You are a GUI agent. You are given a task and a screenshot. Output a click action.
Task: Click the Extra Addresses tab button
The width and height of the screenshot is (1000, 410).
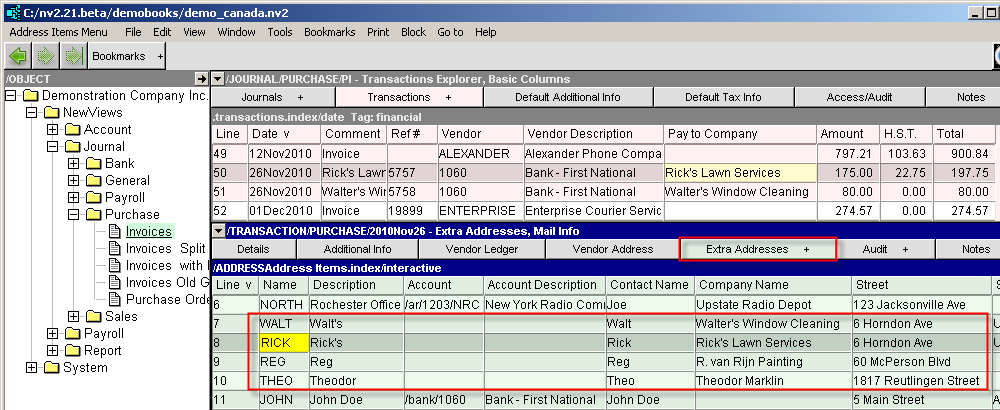(x=757, y=249)
